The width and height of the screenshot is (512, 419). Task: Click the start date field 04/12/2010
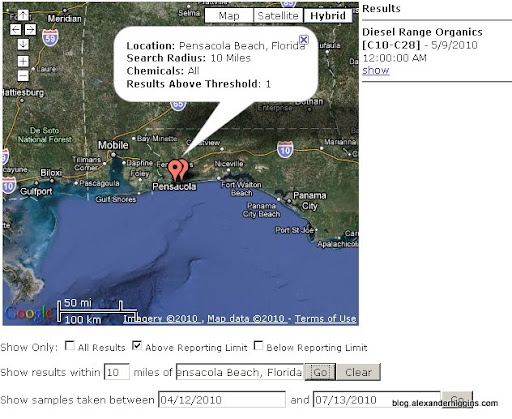click(x=222, y=399)
